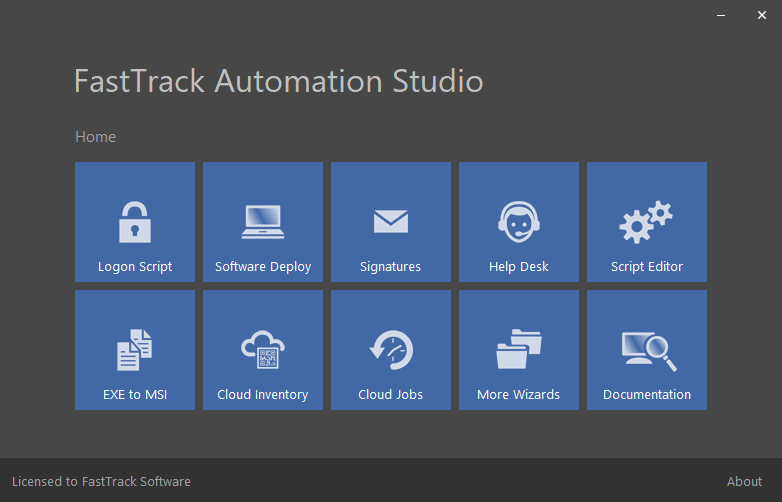Image resolution: width=782 pixels, height=502 pixels.
Task: Show More Wizards folders tile
Action: tap(519, 350)
